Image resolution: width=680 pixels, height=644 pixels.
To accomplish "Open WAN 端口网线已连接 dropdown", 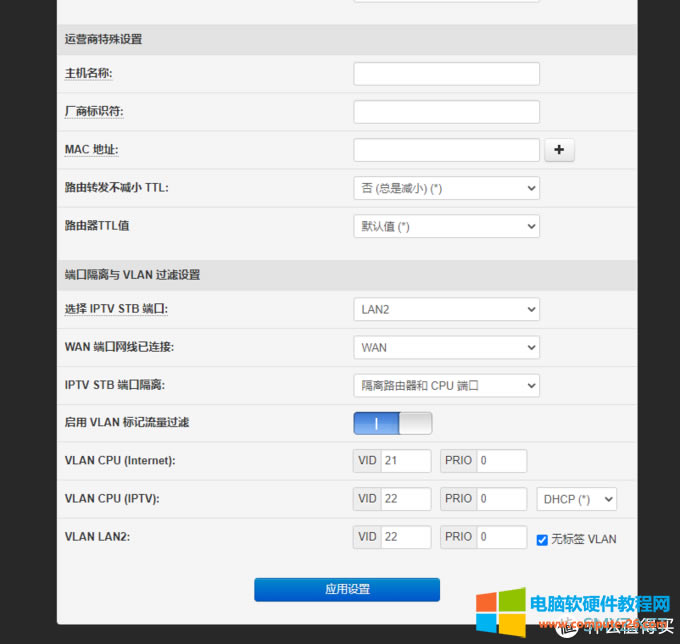I will tap(446, 347).
